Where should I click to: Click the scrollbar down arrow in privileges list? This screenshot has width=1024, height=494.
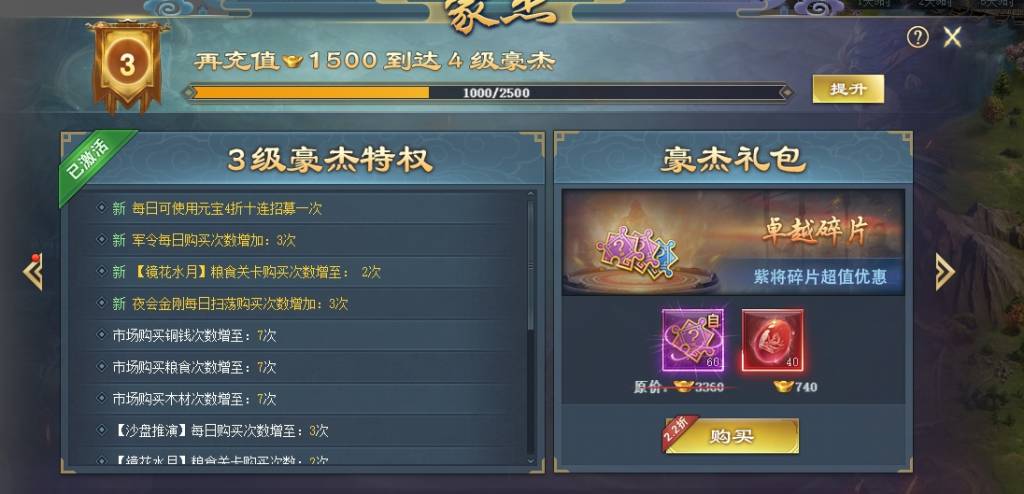(530, 461)
